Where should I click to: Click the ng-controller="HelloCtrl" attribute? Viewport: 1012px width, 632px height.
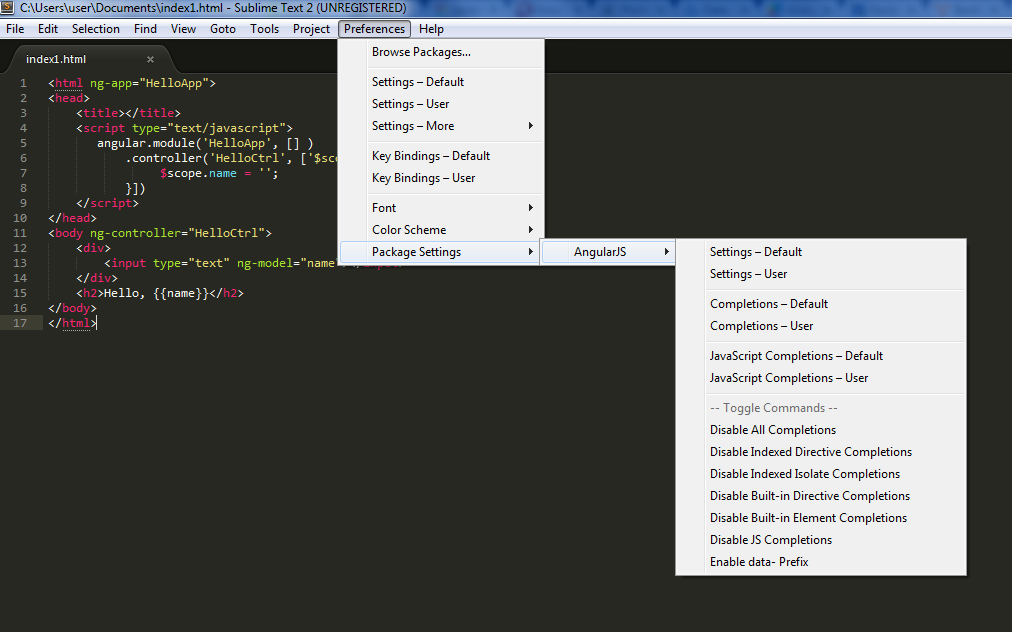point(177,233)
